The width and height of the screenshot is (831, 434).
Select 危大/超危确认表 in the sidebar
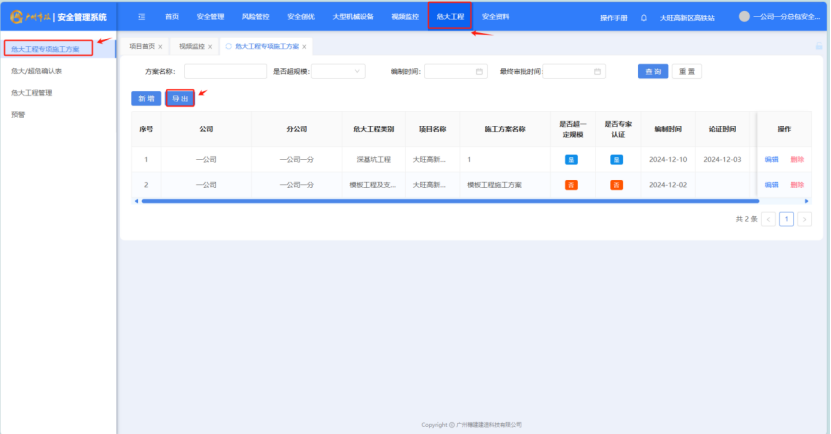(36, 71)
